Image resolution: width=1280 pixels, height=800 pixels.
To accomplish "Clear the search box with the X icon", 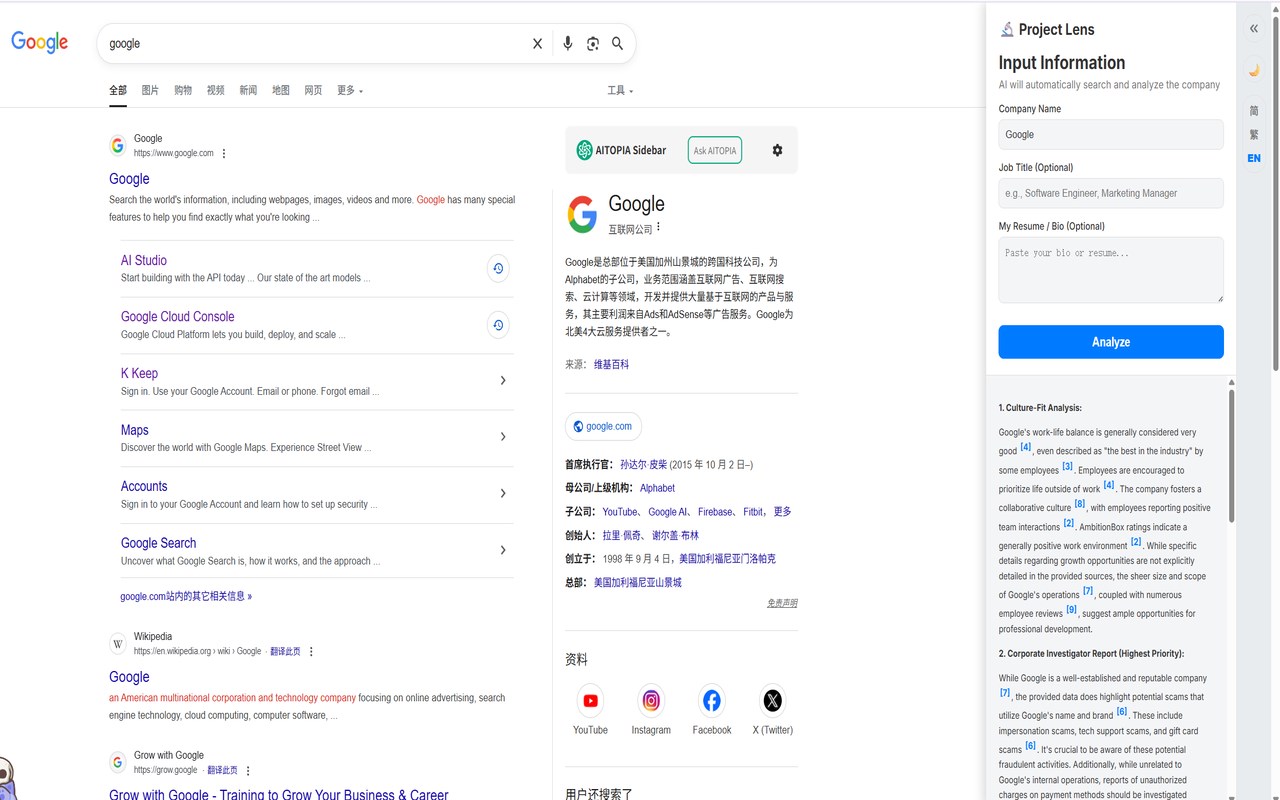I will coord(537,44).
